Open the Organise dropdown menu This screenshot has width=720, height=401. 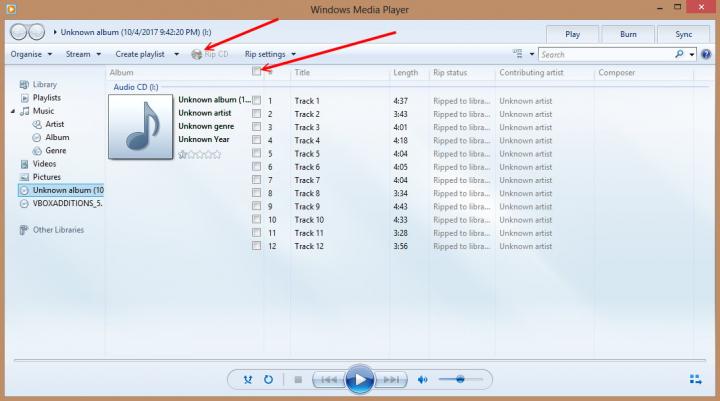pos(31,54)
